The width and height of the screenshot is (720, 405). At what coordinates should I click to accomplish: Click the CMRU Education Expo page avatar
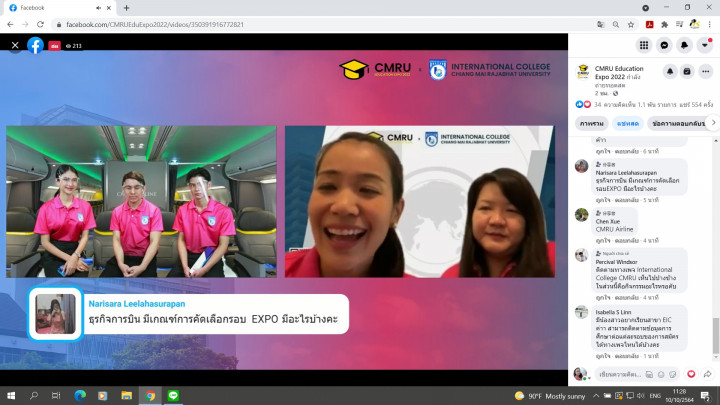(x=583, y=72)
